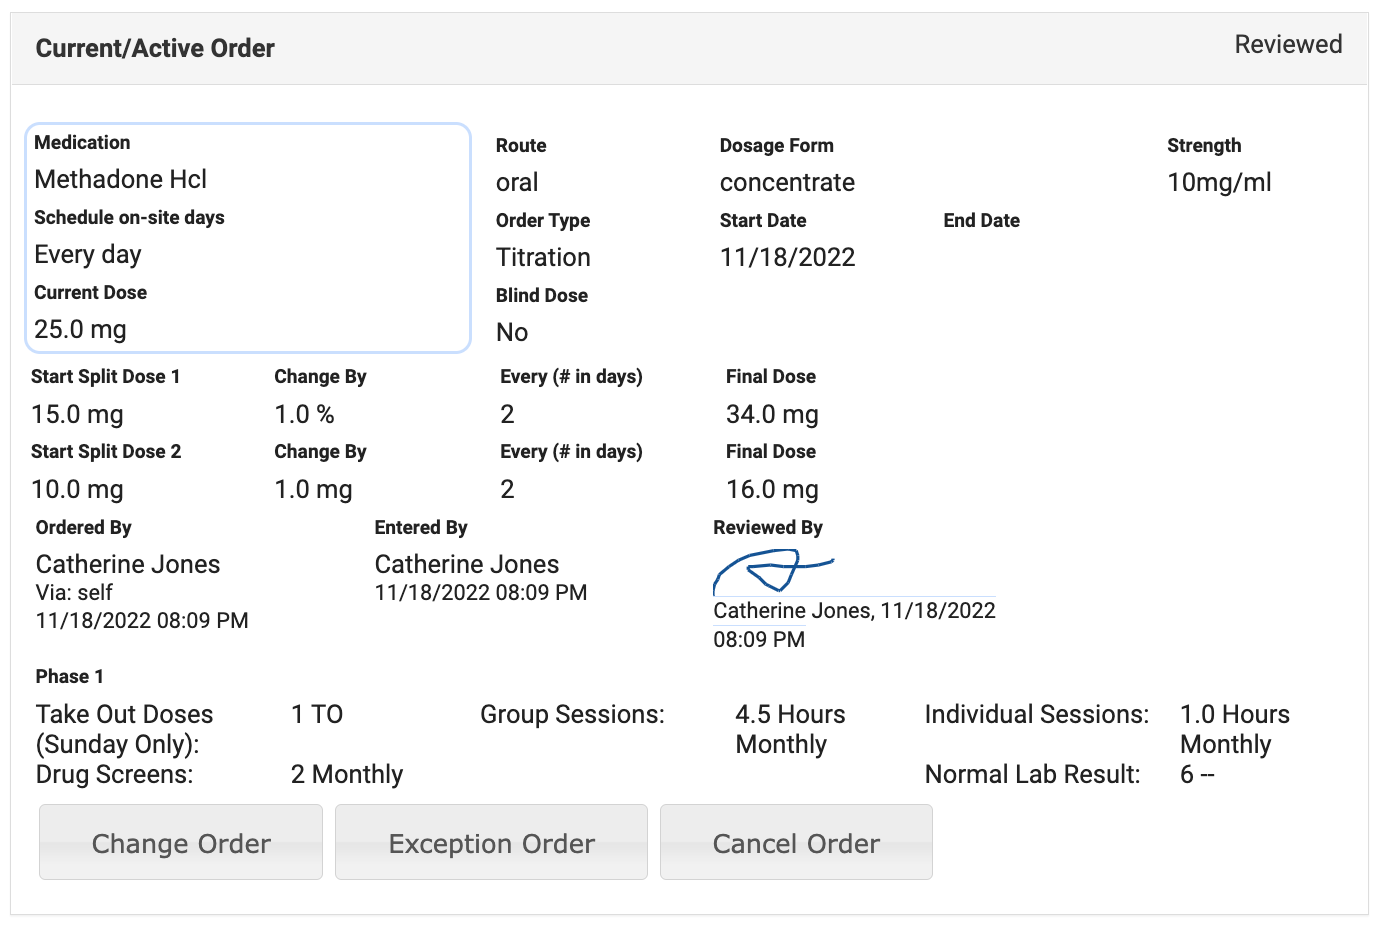This screenshot has height=932, width=1380.
Task: Click the Reviewed status label
Action: tap(1288, 44)
